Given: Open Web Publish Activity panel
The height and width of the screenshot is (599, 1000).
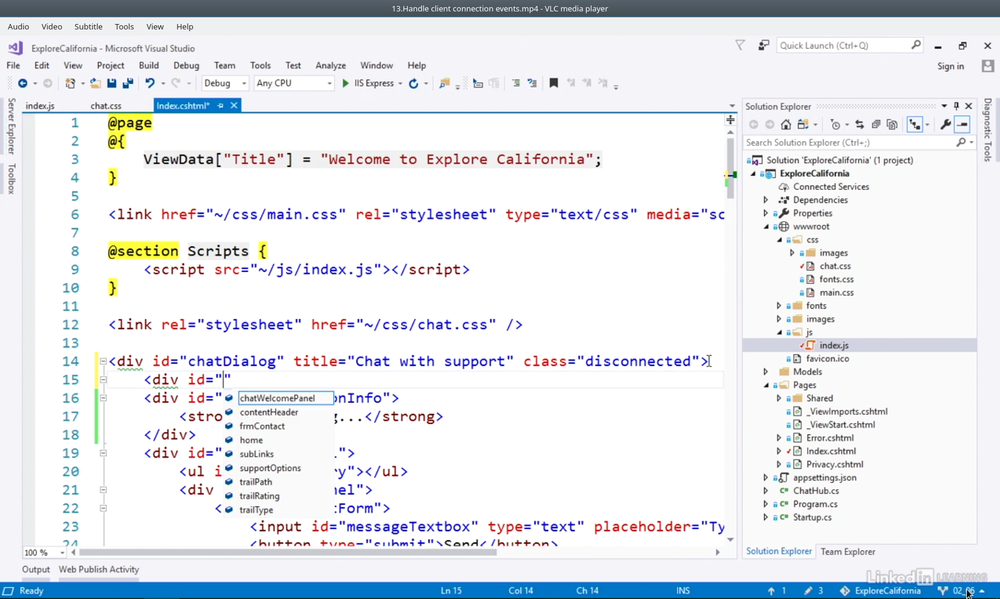Looking at the screenshot, I should 99,570.
